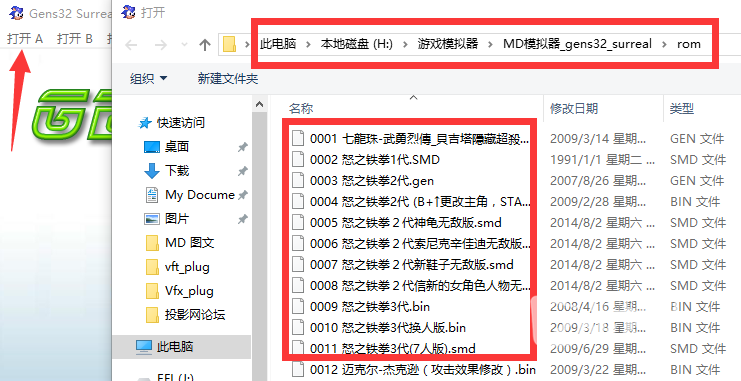Image resolution: width=741 pixels, height=381 pixels.
Task: Open the 打开 A menu in Gens32 window
Action: tap(25, 38)
